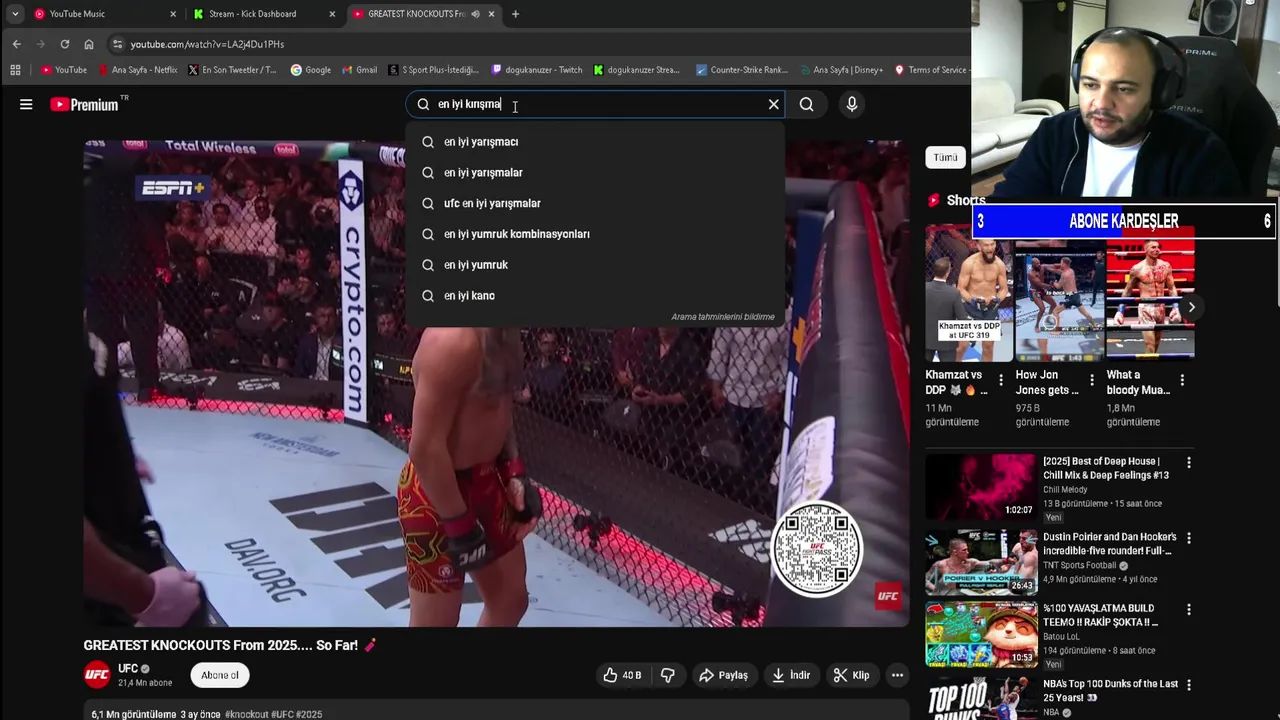The image size is (1280, 720).
Task: Open YouTube bookmark
Action: pos(63,70)
